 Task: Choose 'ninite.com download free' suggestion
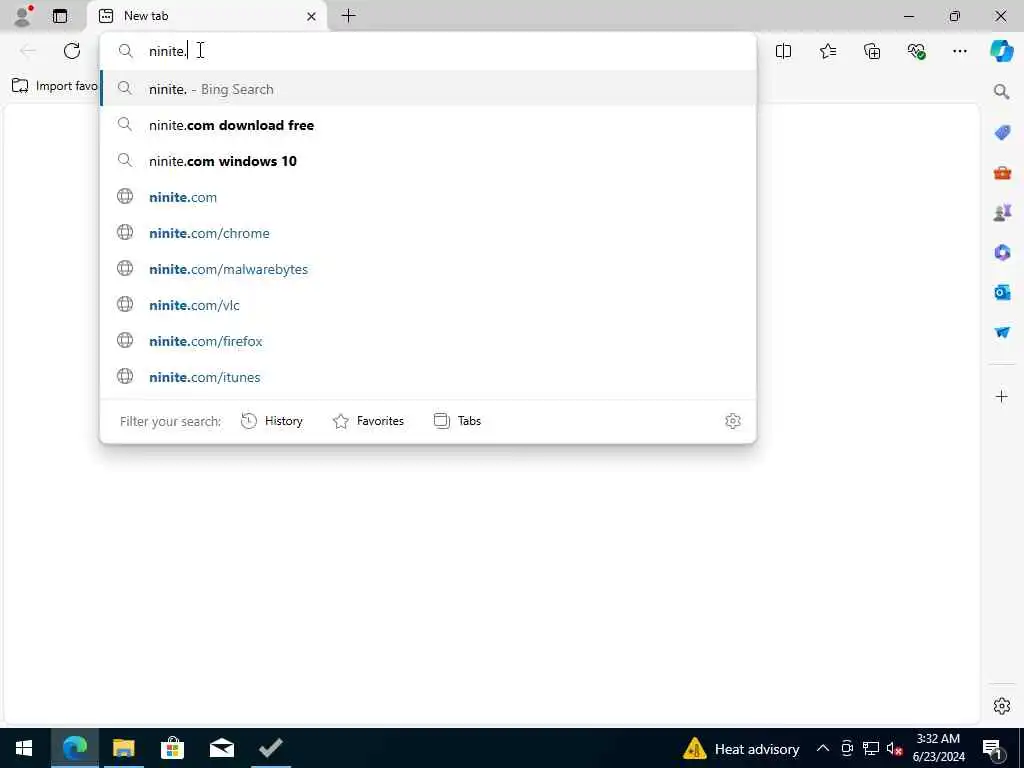[x=428, y=125]
